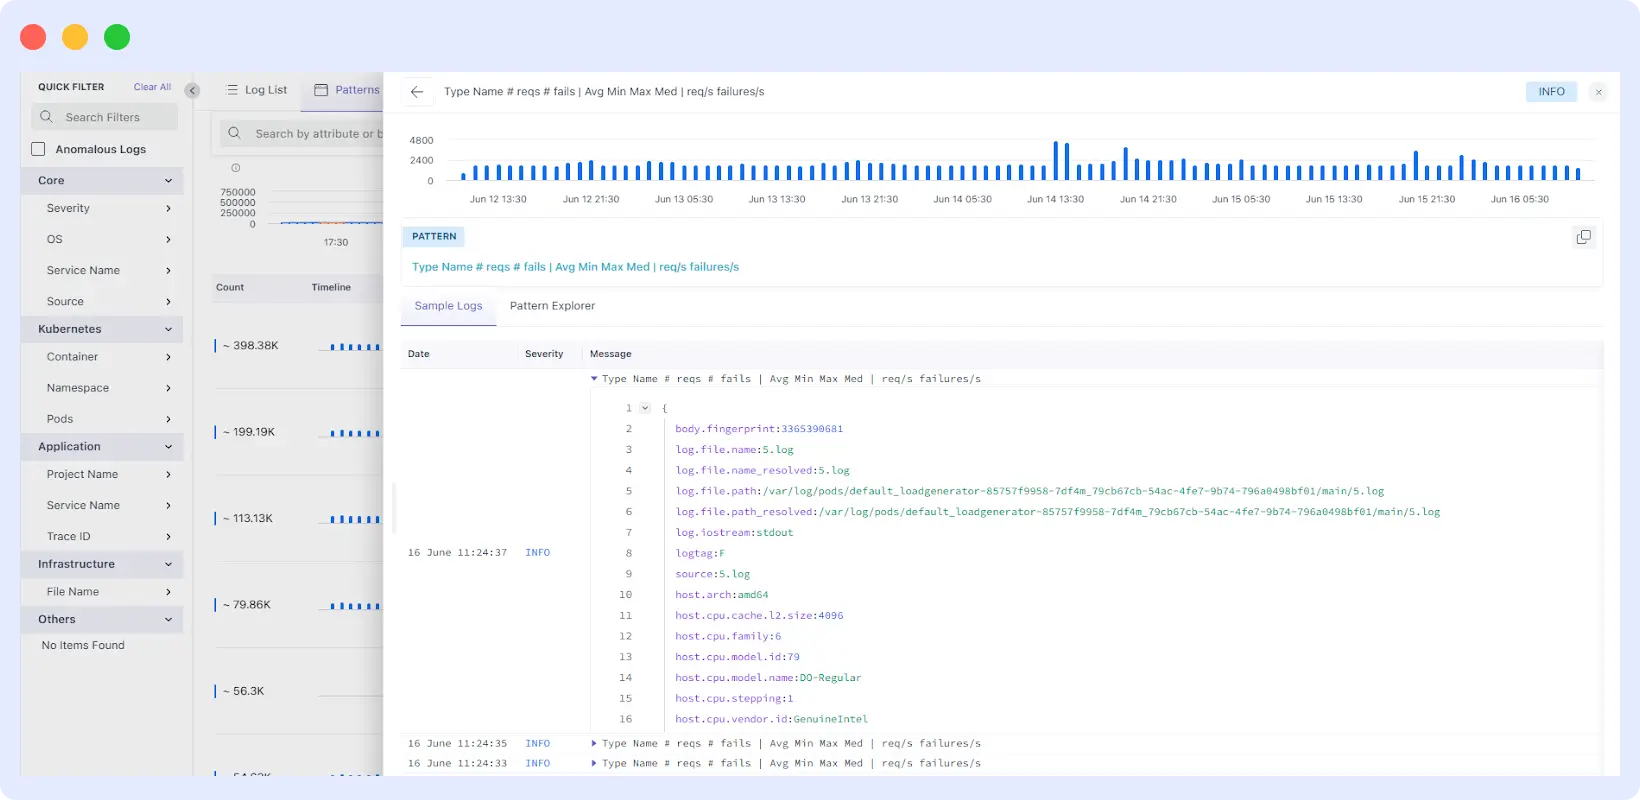Click the search icon in attribute search
Image resolution: width=1640 pixels, height=800 pixels.
tap(234, 133)
